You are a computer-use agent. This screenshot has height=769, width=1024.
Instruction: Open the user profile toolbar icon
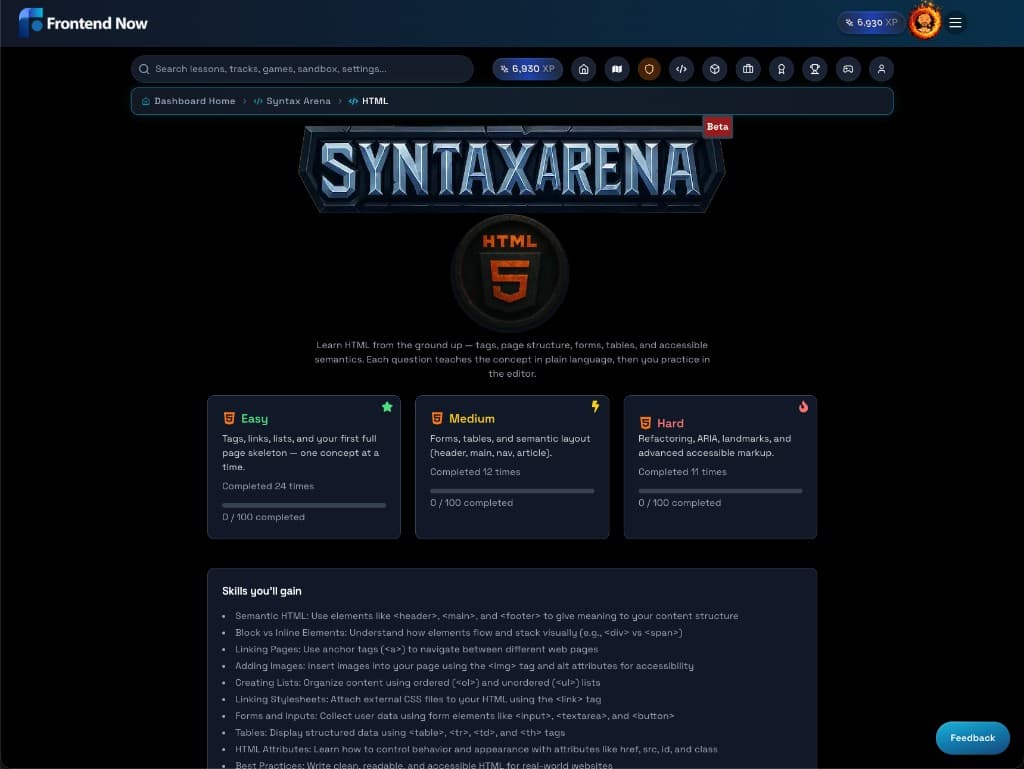[x=881, y=69]
